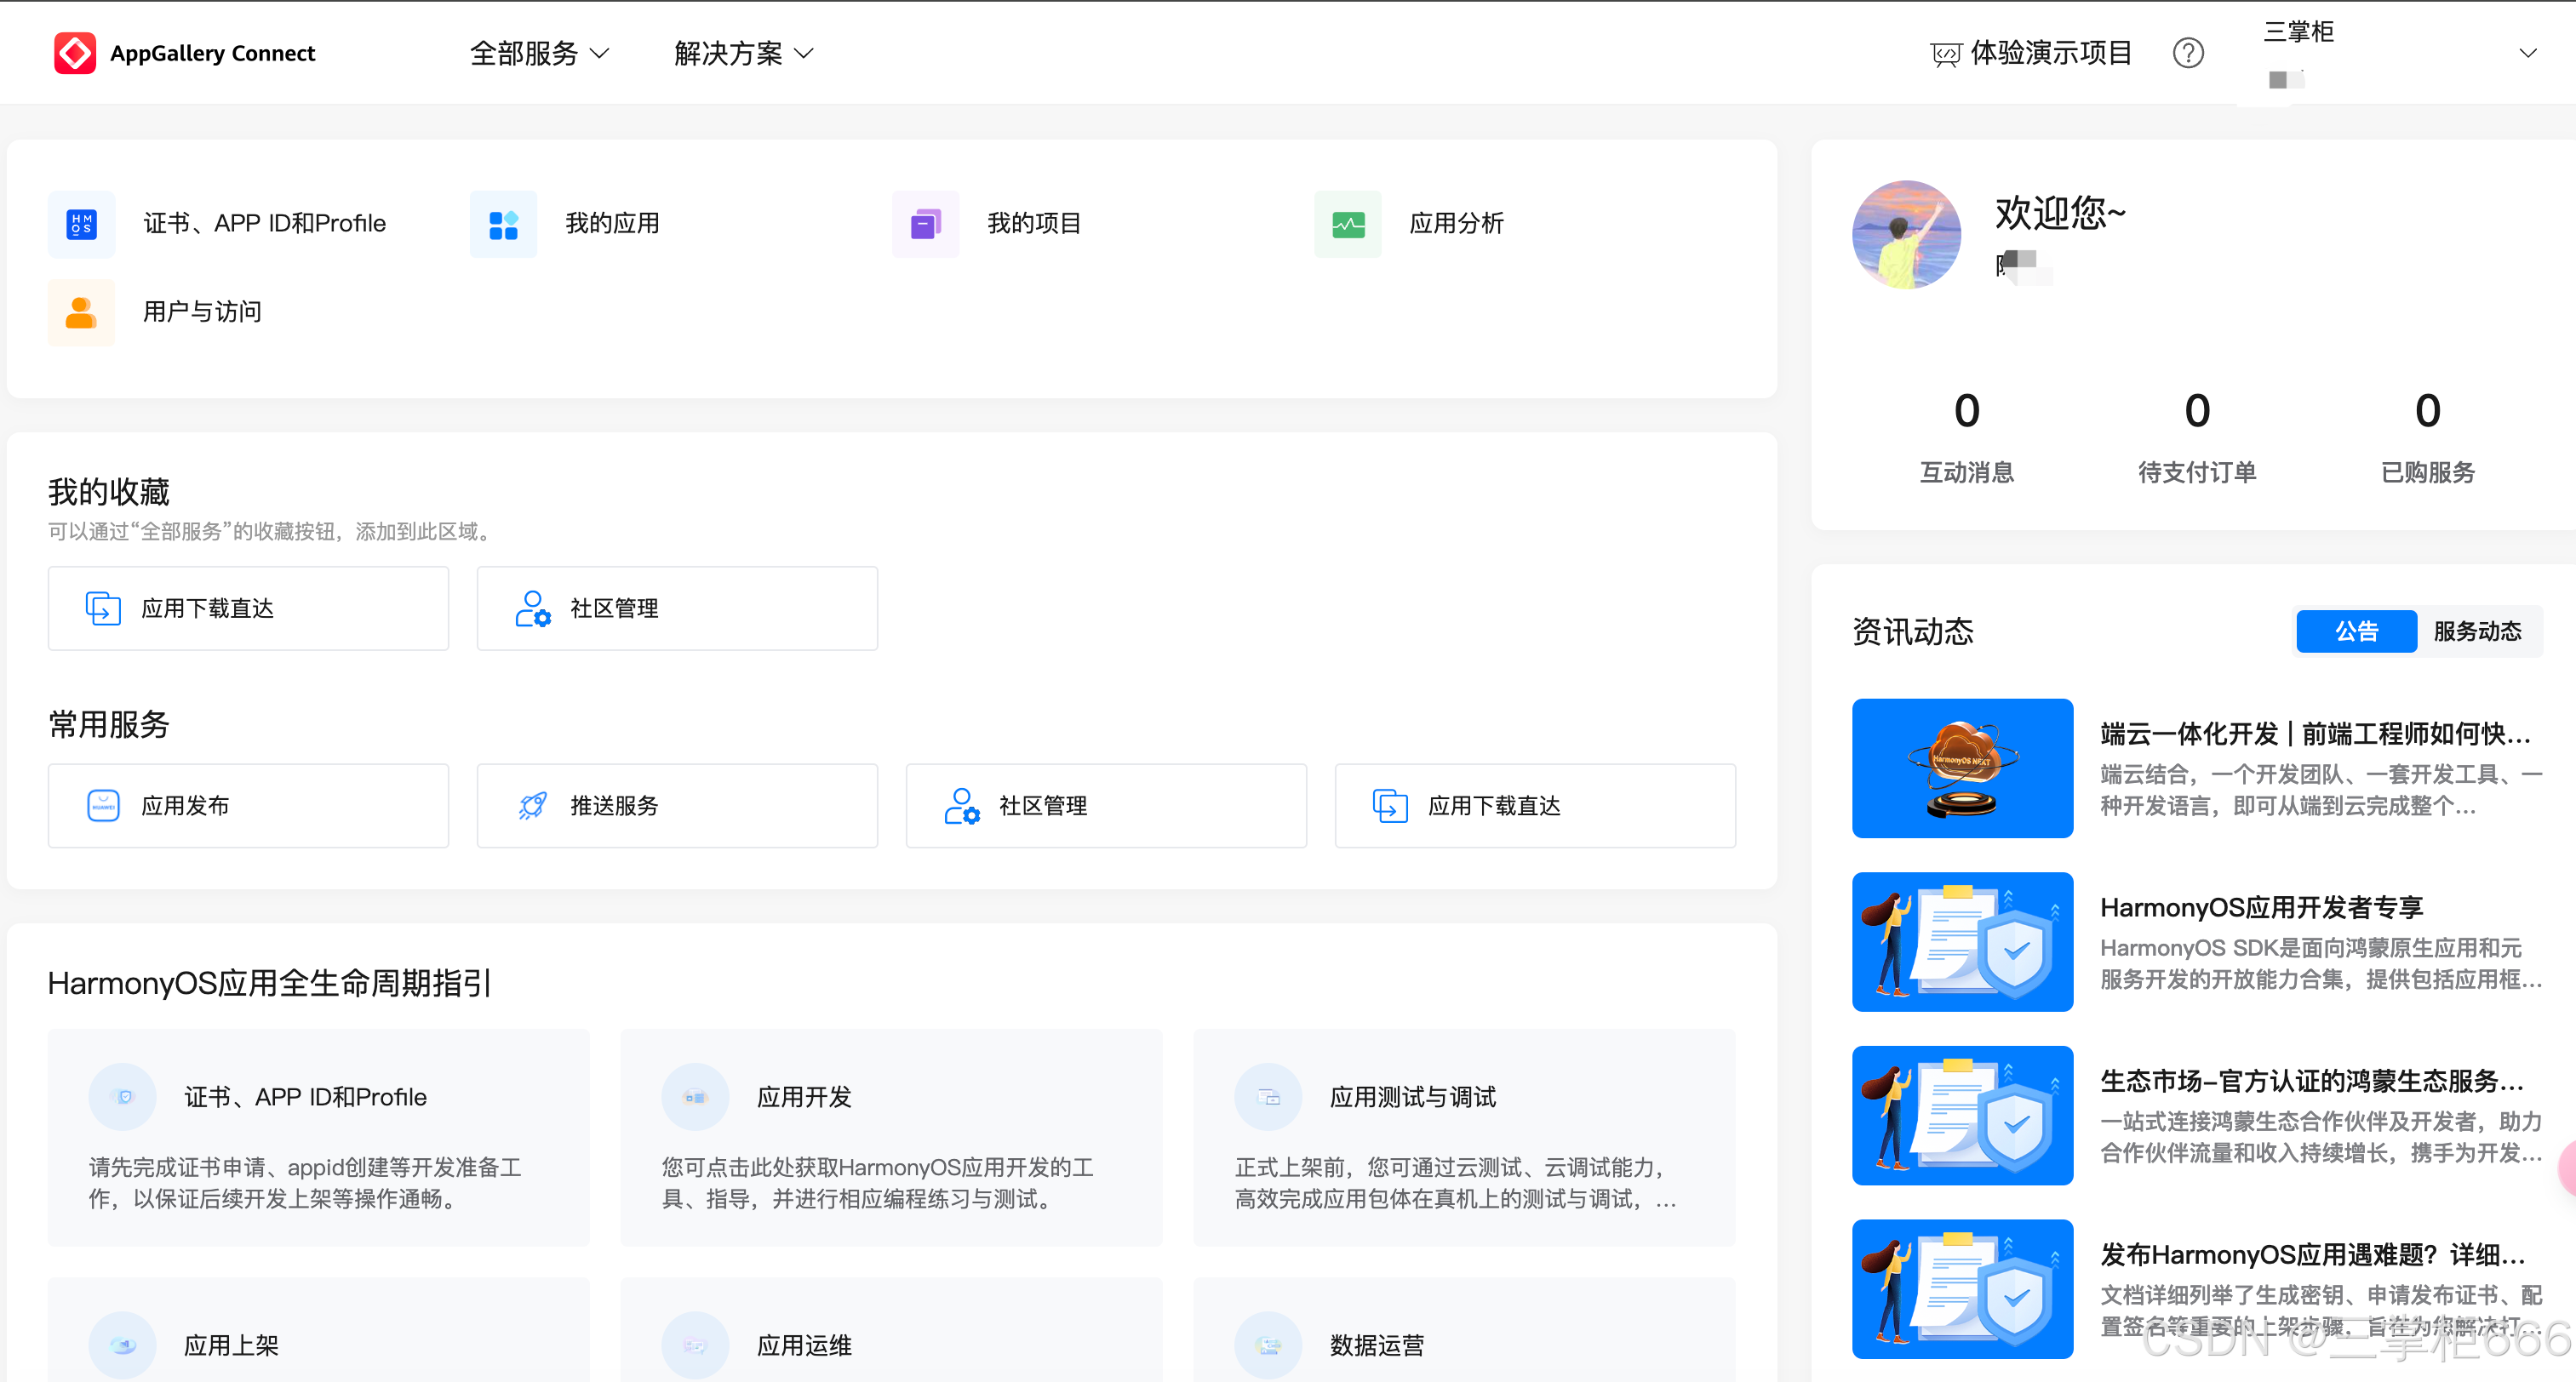
Task: Click the 体验演示项目 presentation icon
Action: tap(1945, 54)
